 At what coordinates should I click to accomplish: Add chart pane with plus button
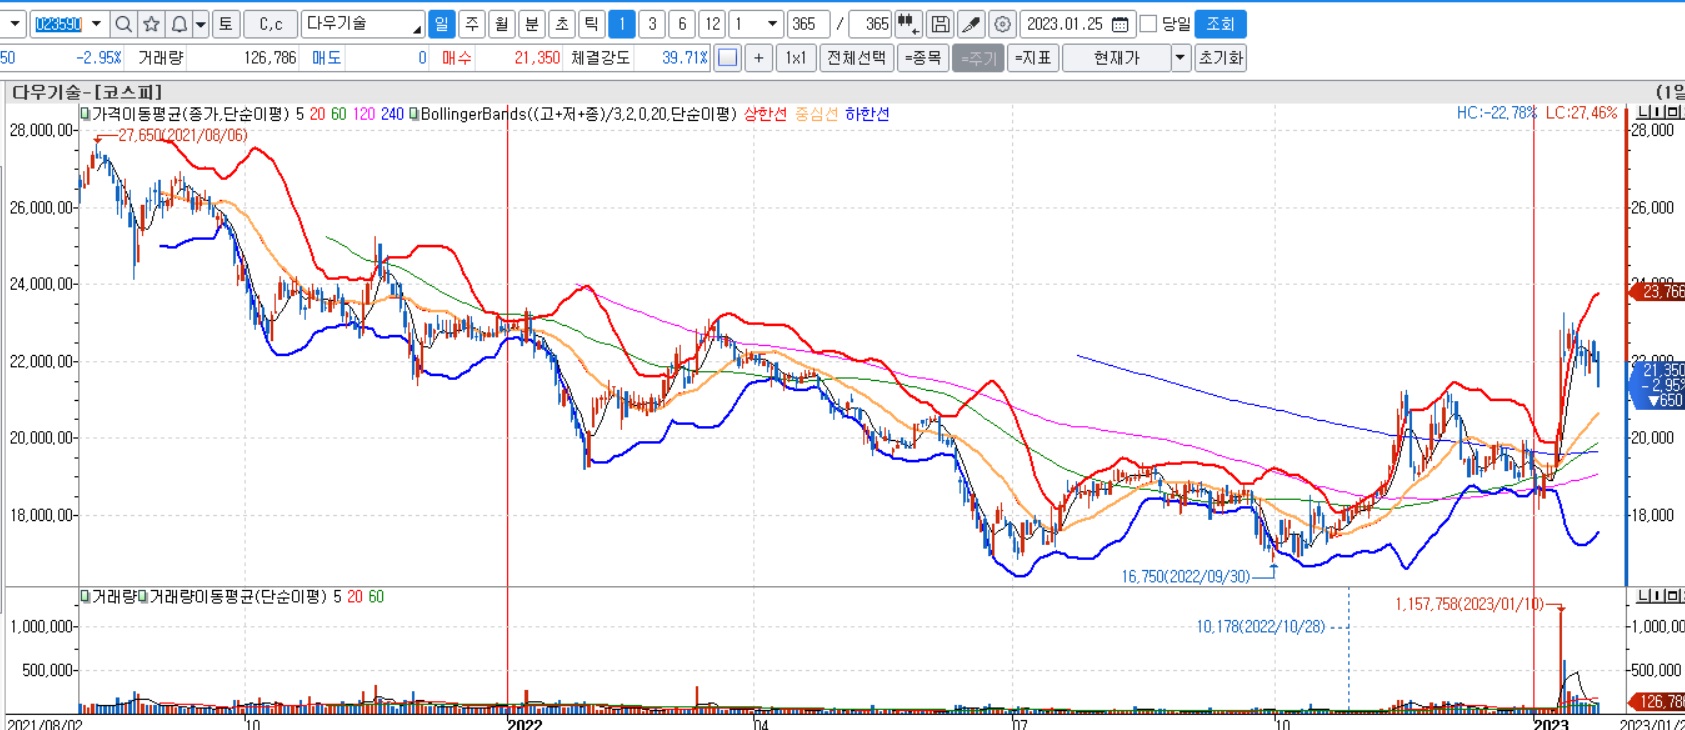click(759, 58)
